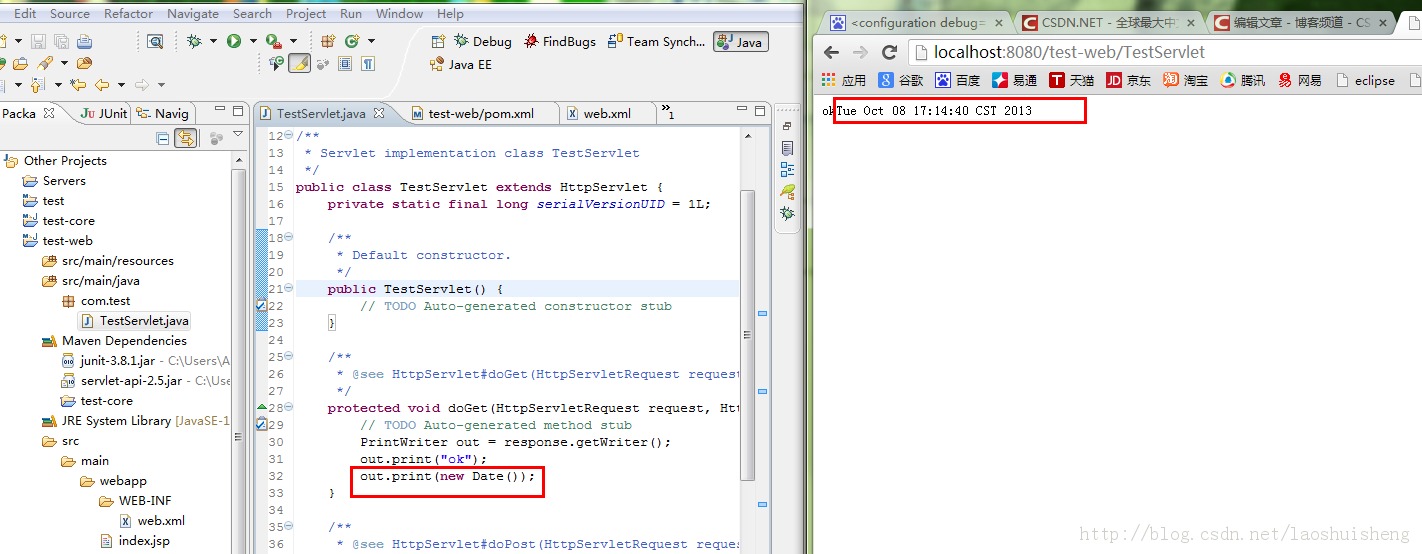The image size is (1422, 554).
Task: Click the Save All icon
Action: [x=61, y=41]
